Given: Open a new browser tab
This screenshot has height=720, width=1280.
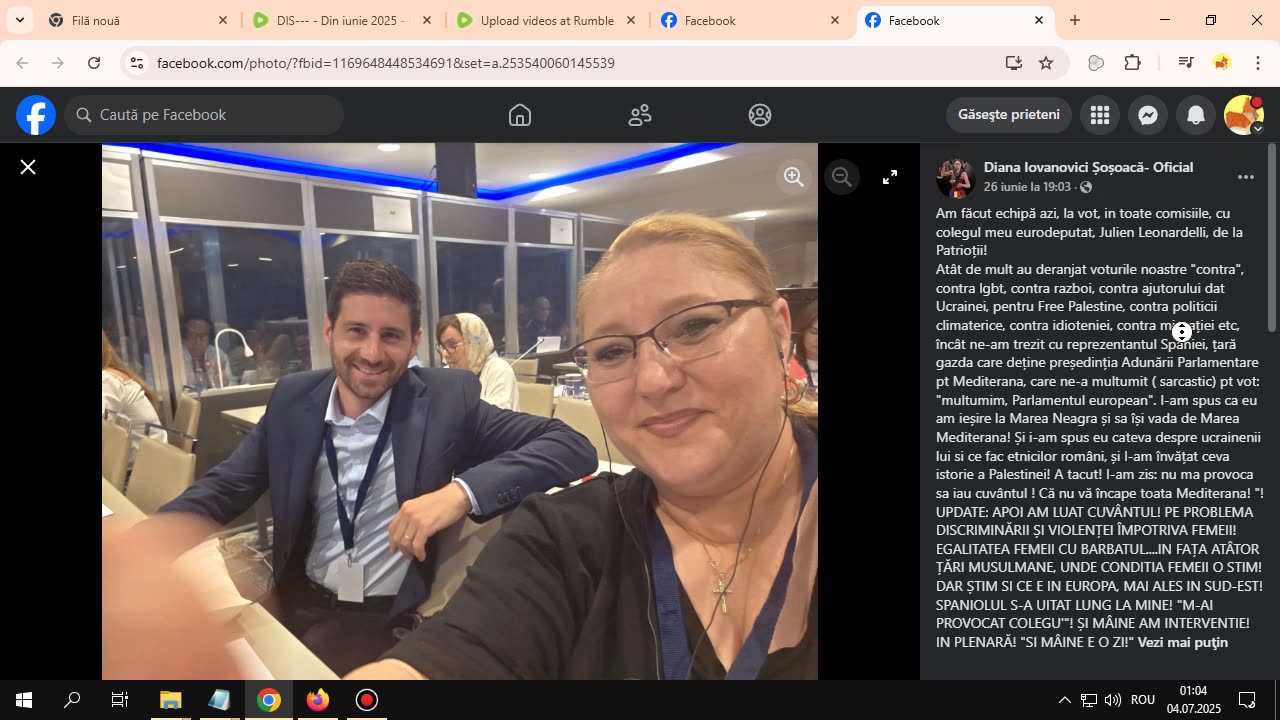Looking at the screenshot, I should click(x=1075, y=20).
